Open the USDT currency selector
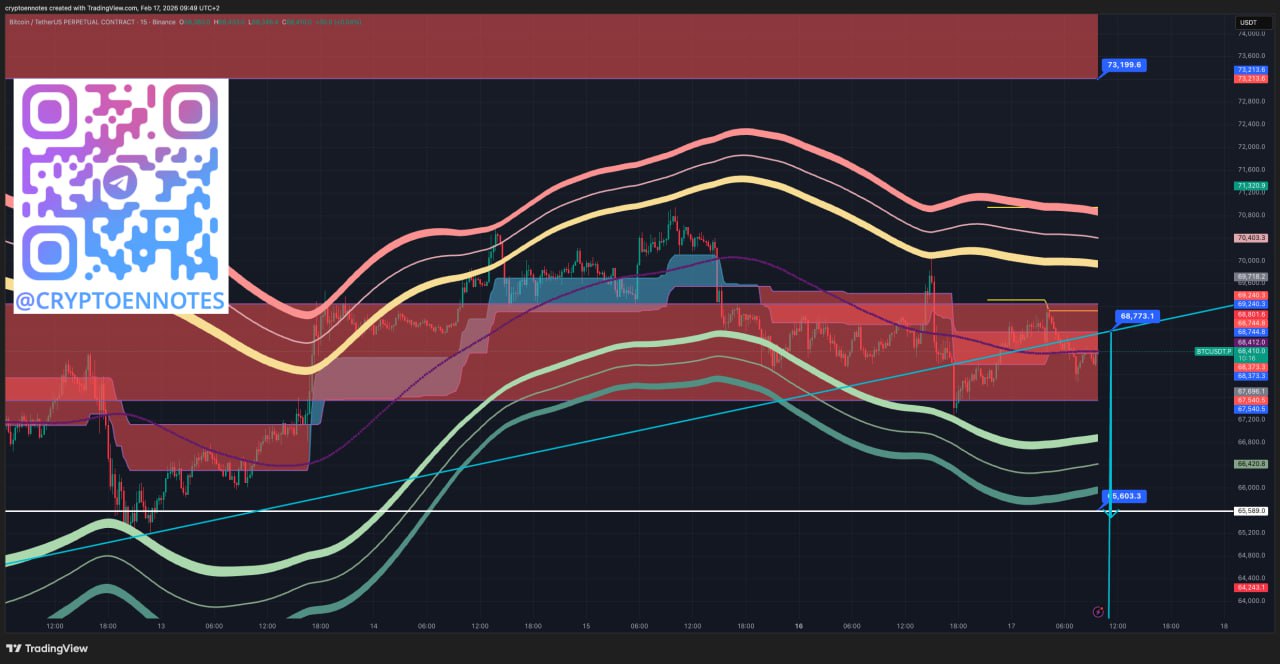The height and width of the screenshot is (664, 1280). 1249,22
